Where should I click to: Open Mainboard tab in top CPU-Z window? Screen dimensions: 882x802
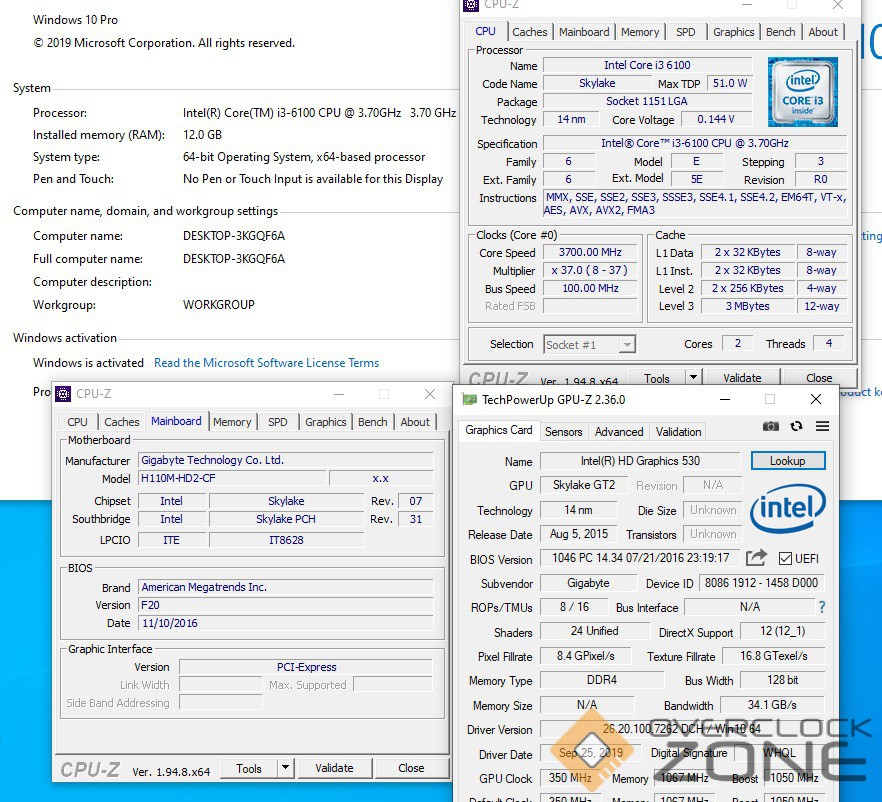(x=584, y=32)
